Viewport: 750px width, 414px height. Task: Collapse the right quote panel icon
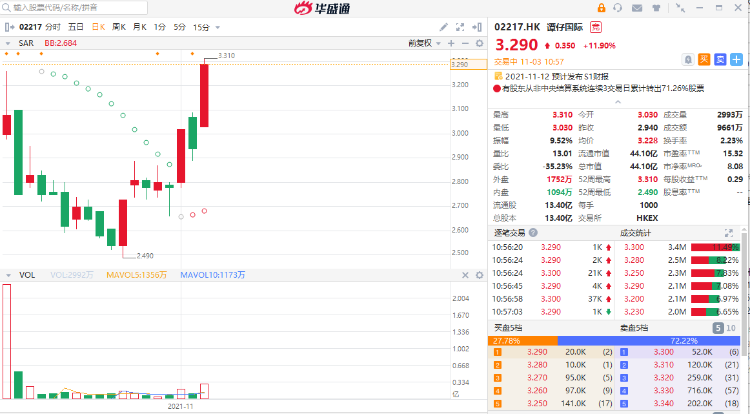point(476,27)
